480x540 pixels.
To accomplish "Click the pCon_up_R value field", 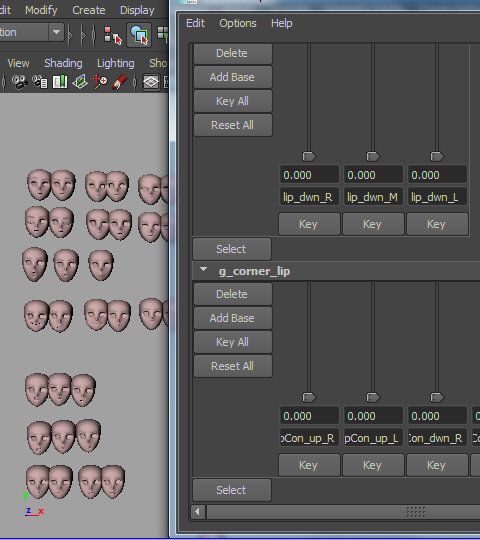I will point(309,416).
